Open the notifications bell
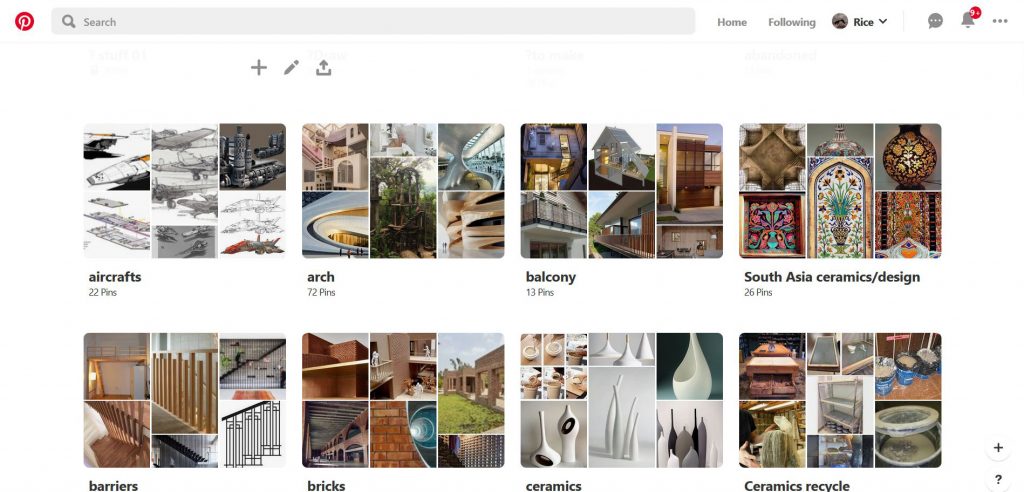The image size is (1024, 492). (968, 21)
